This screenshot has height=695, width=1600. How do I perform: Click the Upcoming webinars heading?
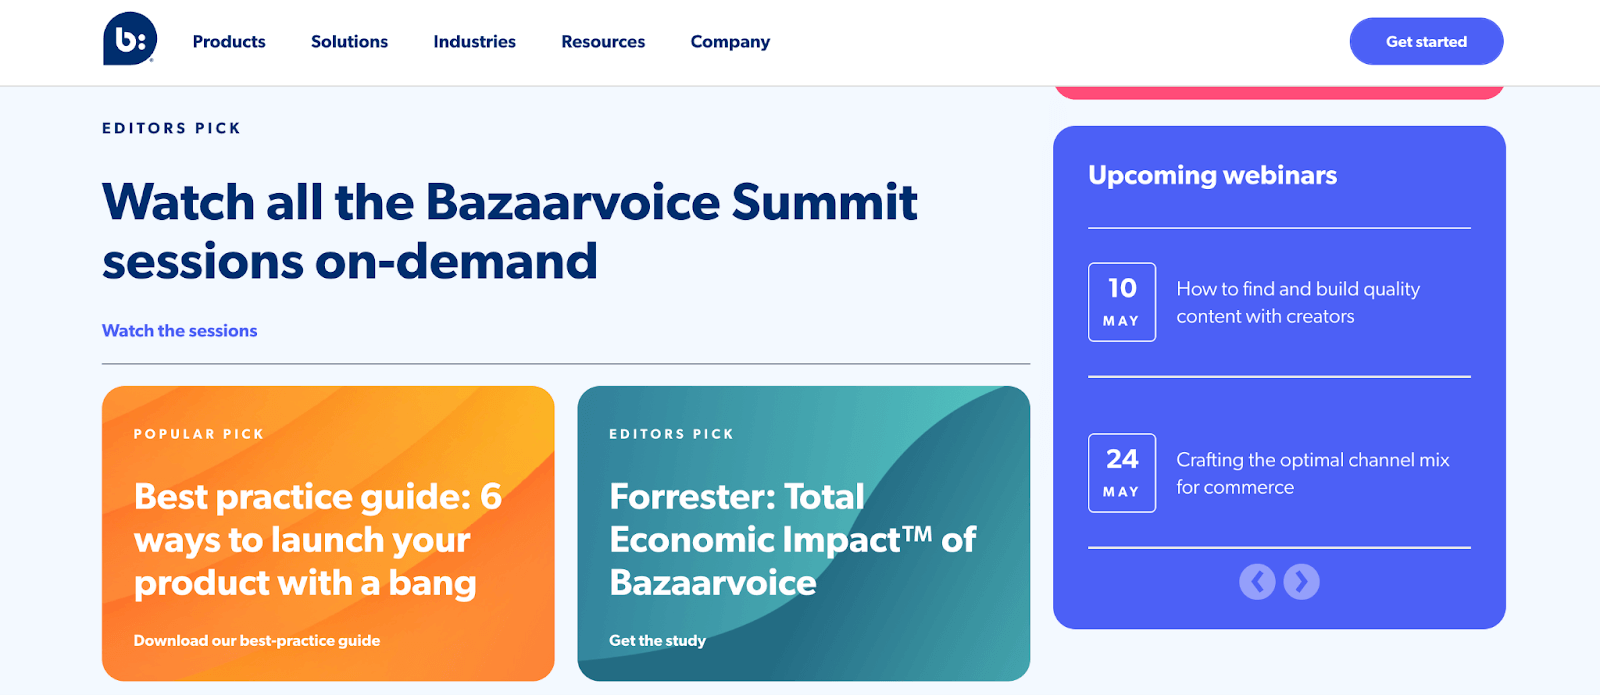1212,176
